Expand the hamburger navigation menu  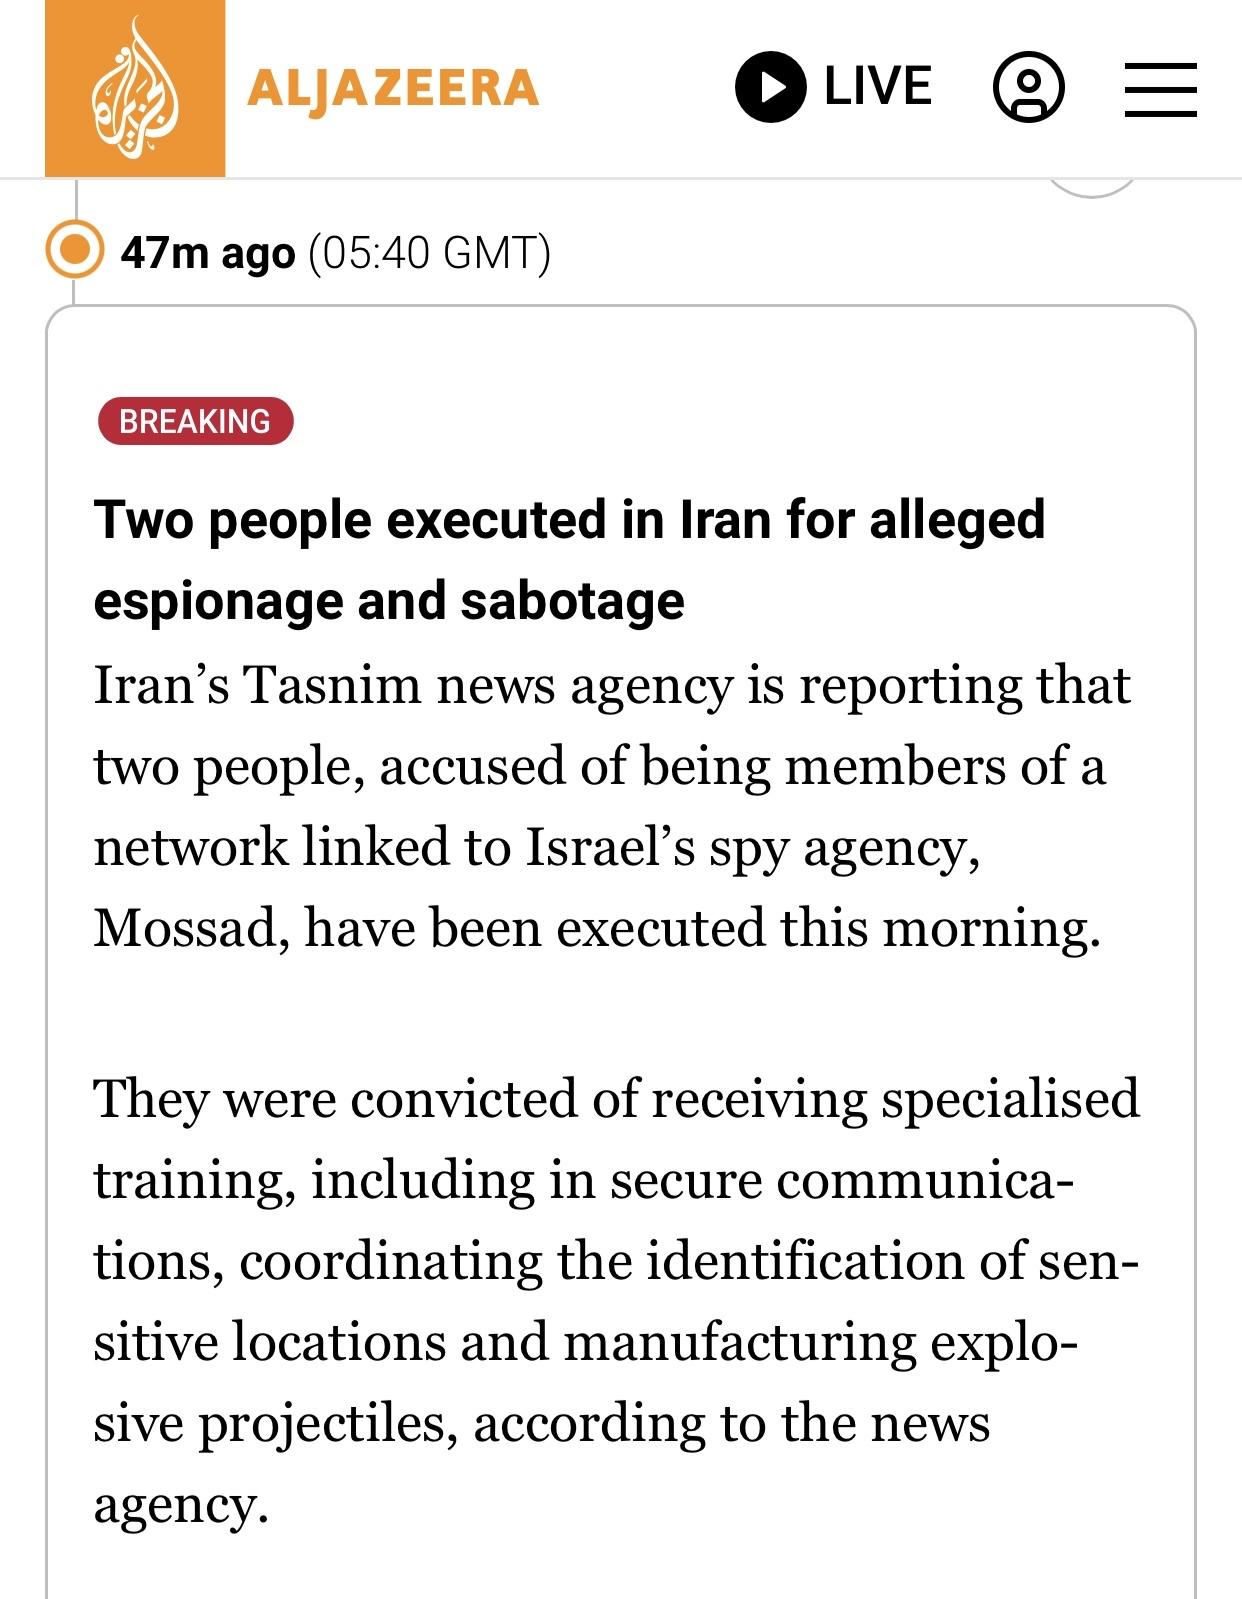pos(1160,89)
